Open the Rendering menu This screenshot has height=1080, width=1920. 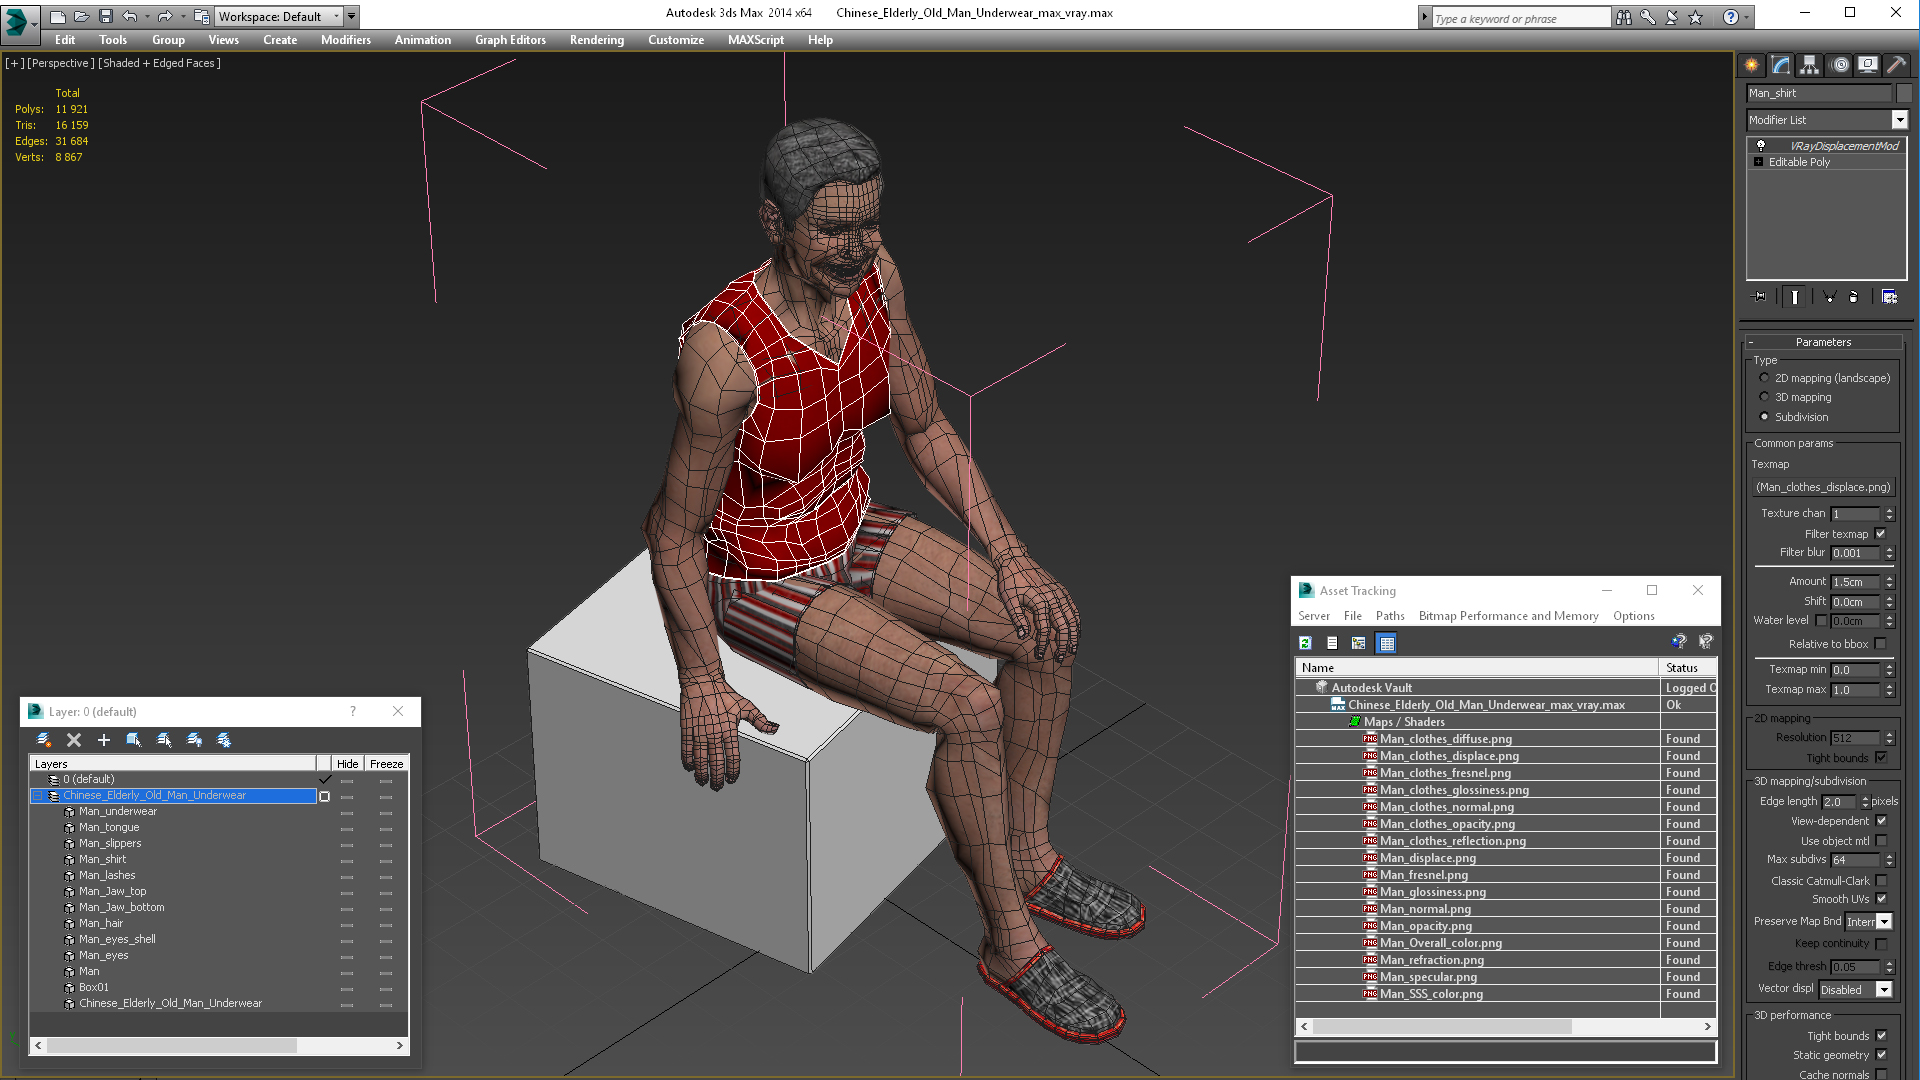click(597, 40)
